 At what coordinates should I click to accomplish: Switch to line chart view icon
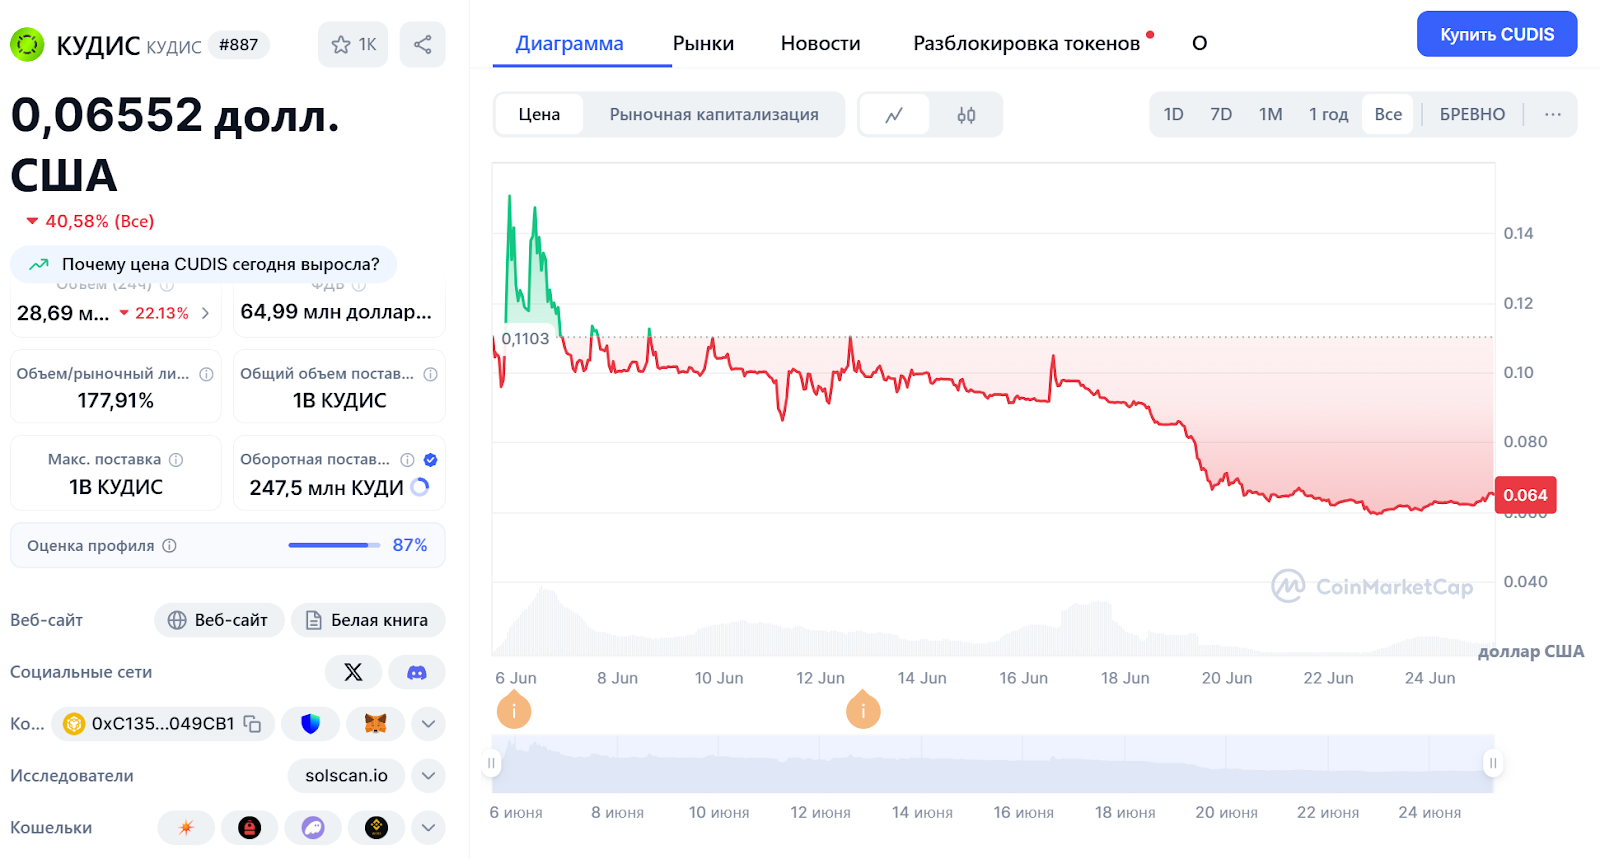pyautogui.click(x=894, y=115)
